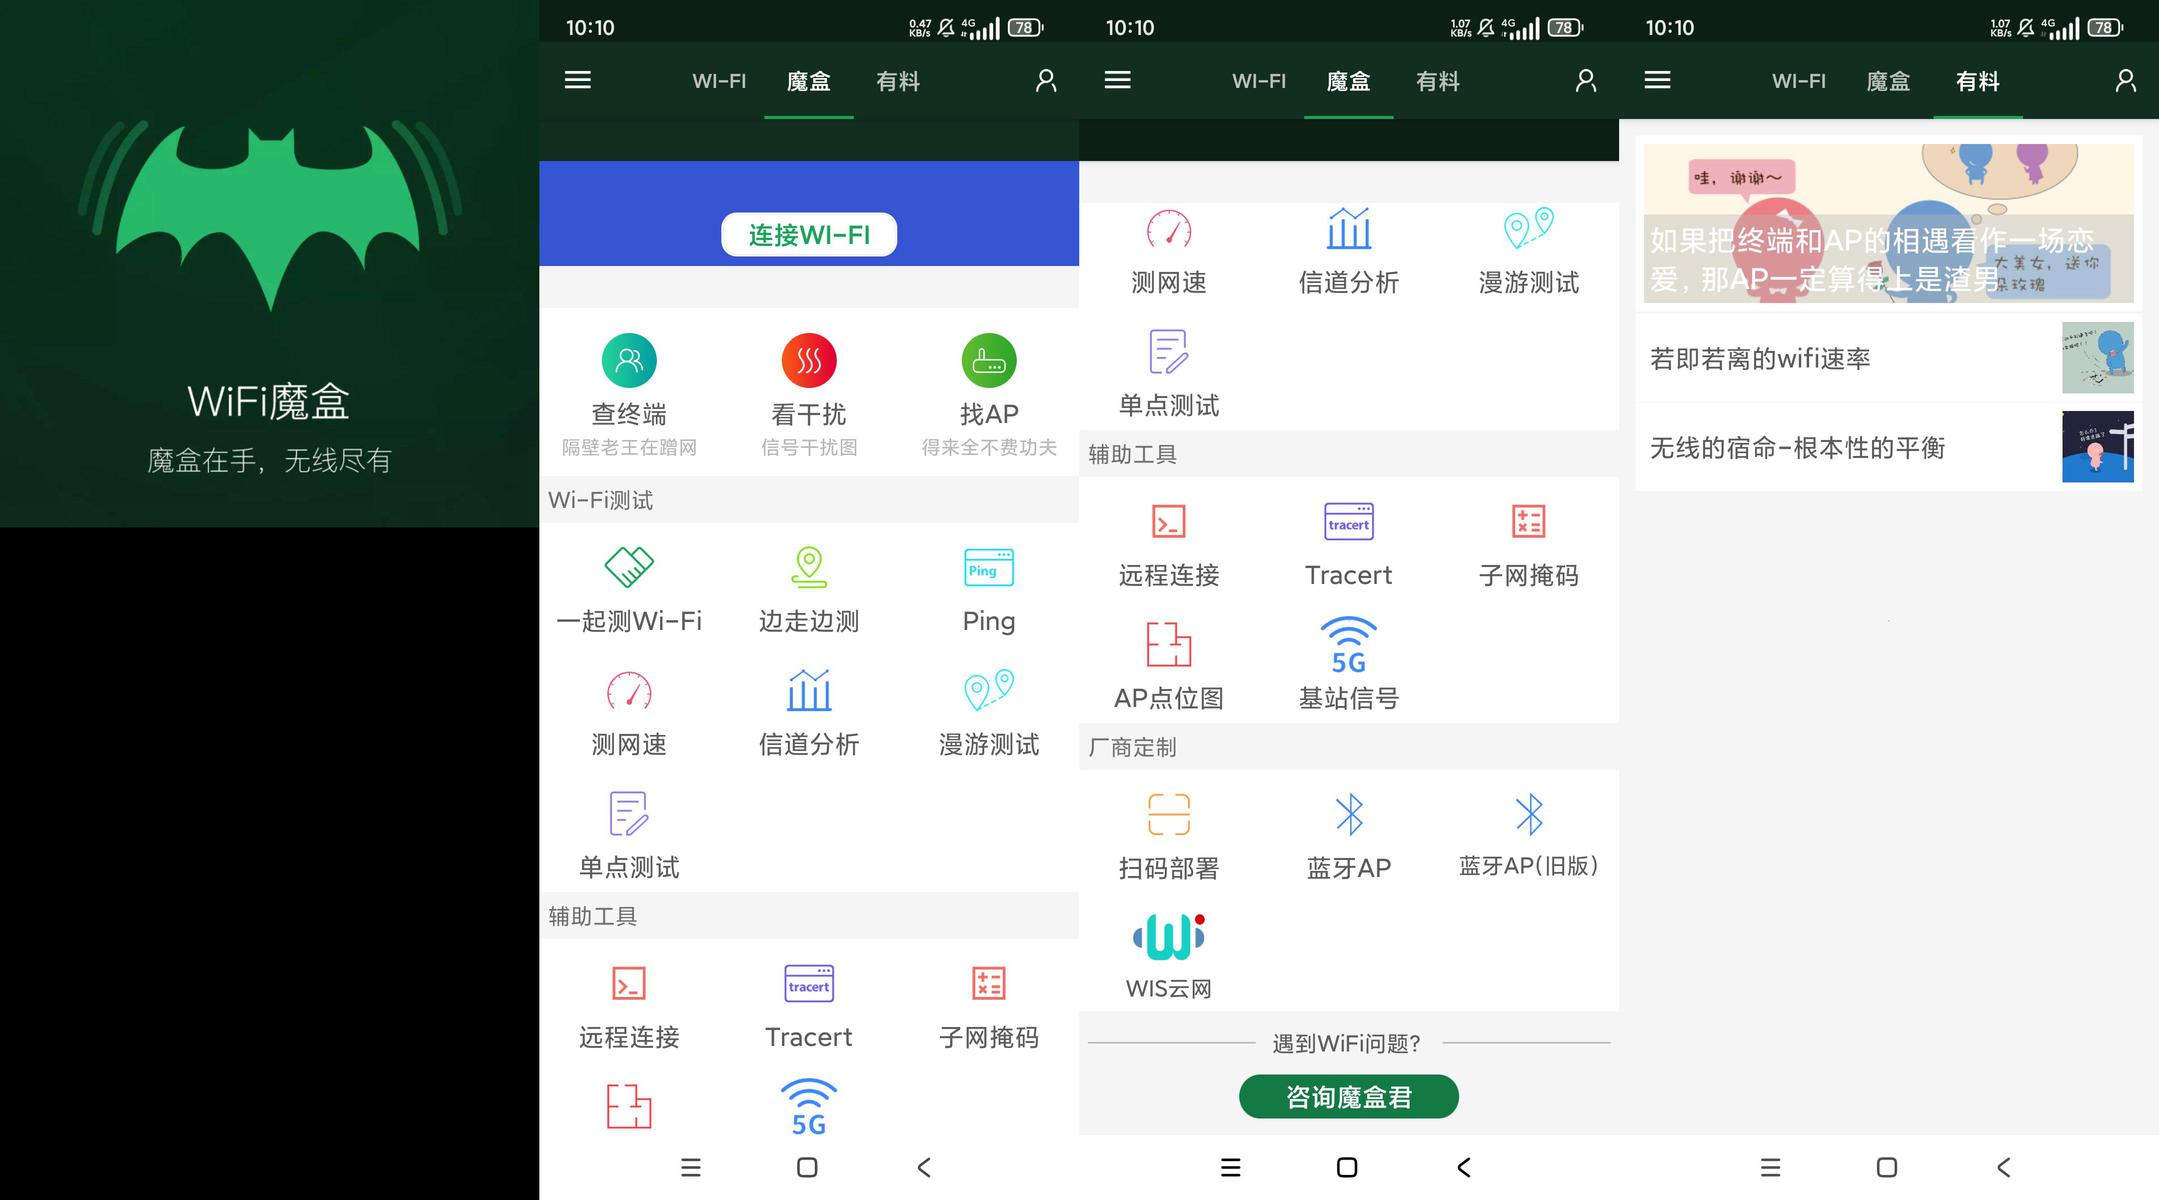Tap 看干扰 interference heatmap icon
Screen dimensions: 2159x1200
(x=809, y=361)
